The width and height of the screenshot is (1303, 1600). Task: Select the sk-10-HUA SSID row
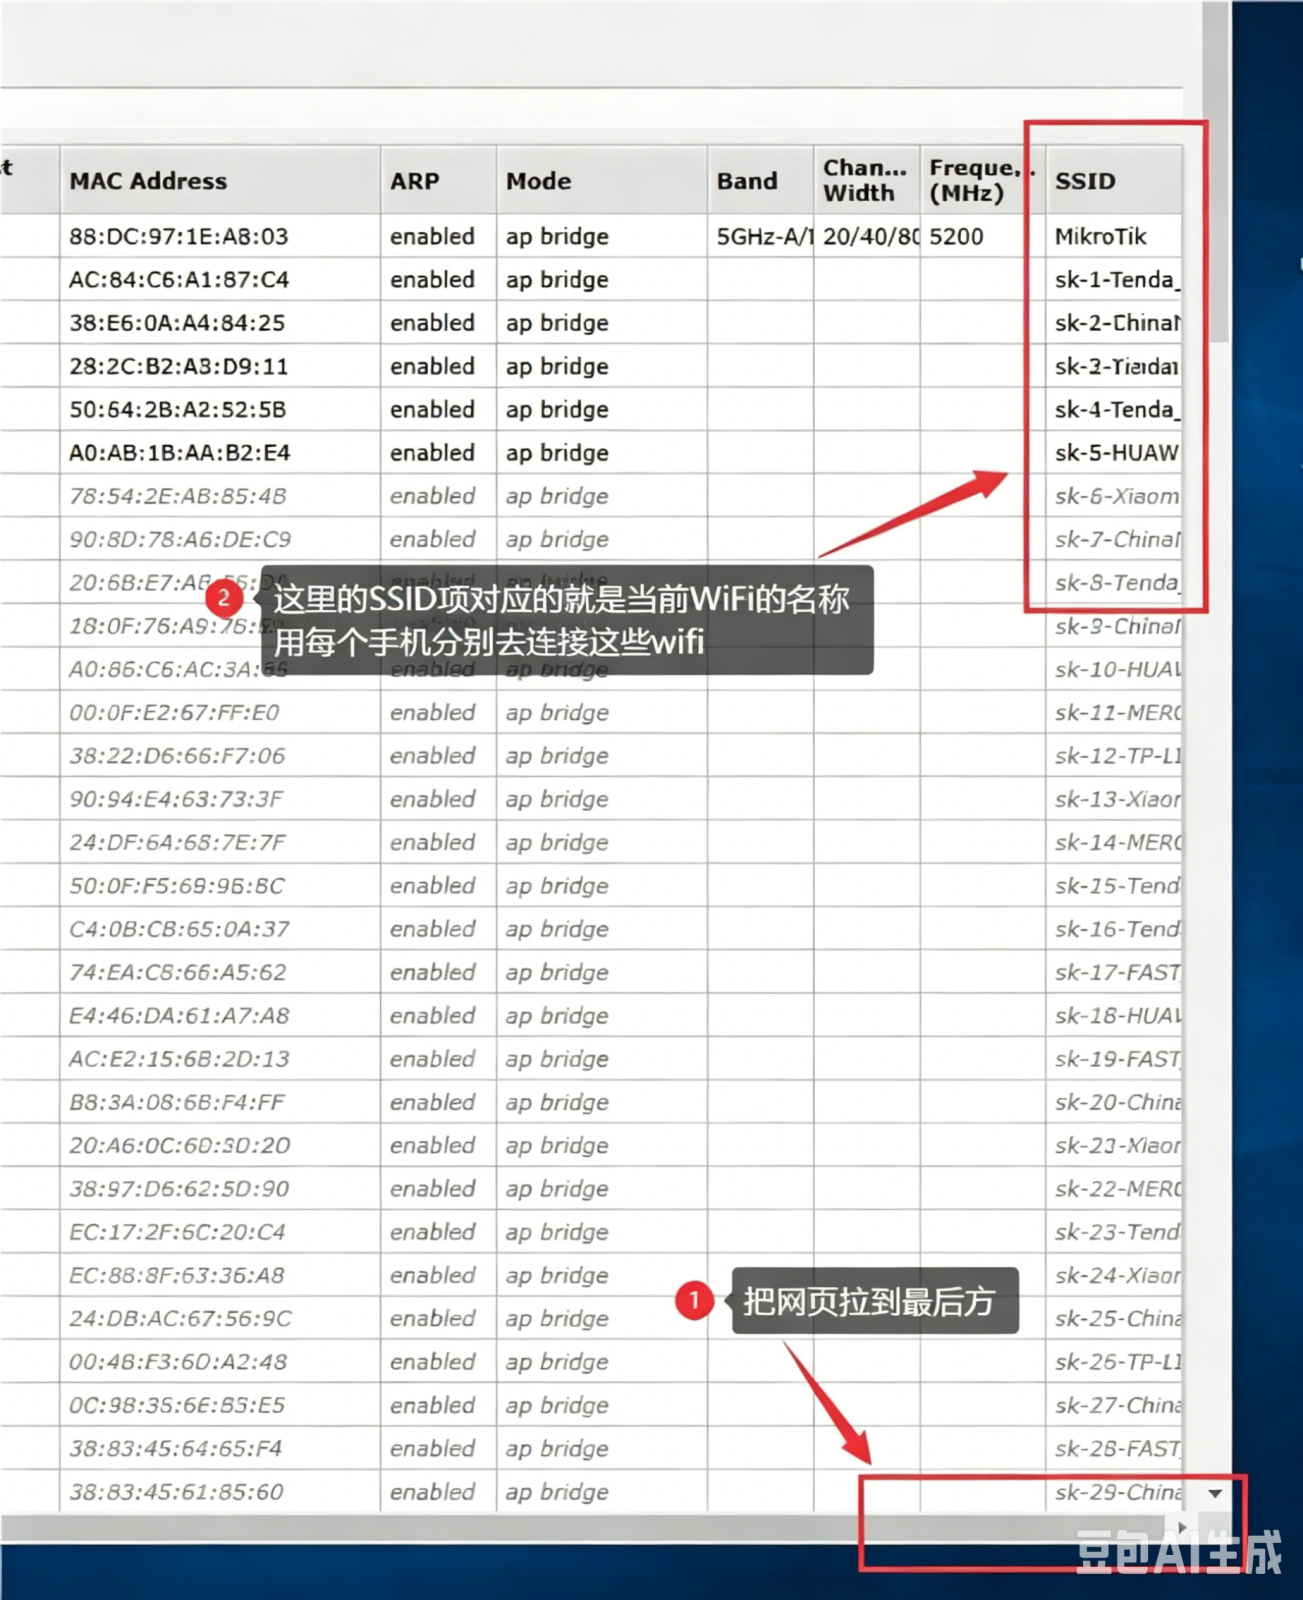coord(1117,670)
